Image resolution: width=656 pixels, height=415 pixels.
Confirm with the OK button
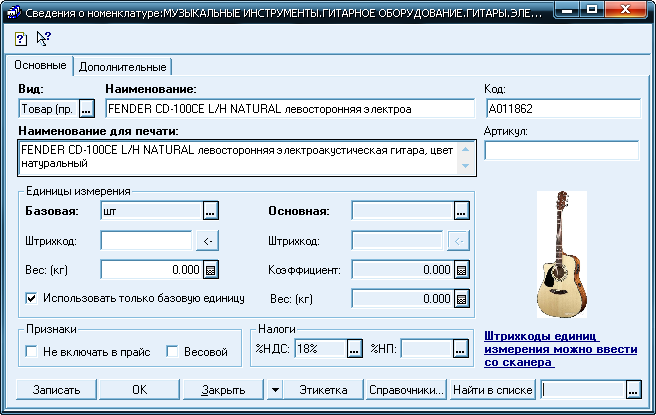pyautogui.click(x=139, y=390)
